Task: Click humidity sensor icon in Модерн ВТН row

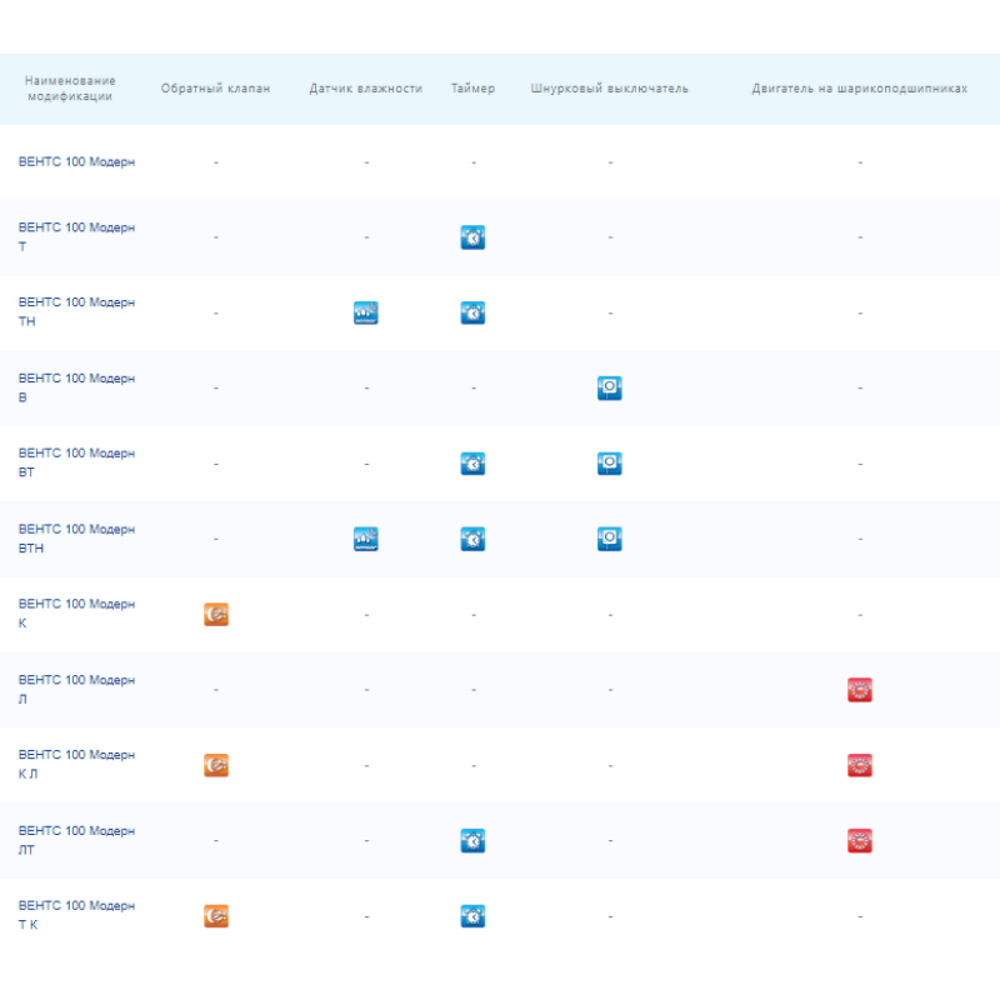Action: pos(366,539)
